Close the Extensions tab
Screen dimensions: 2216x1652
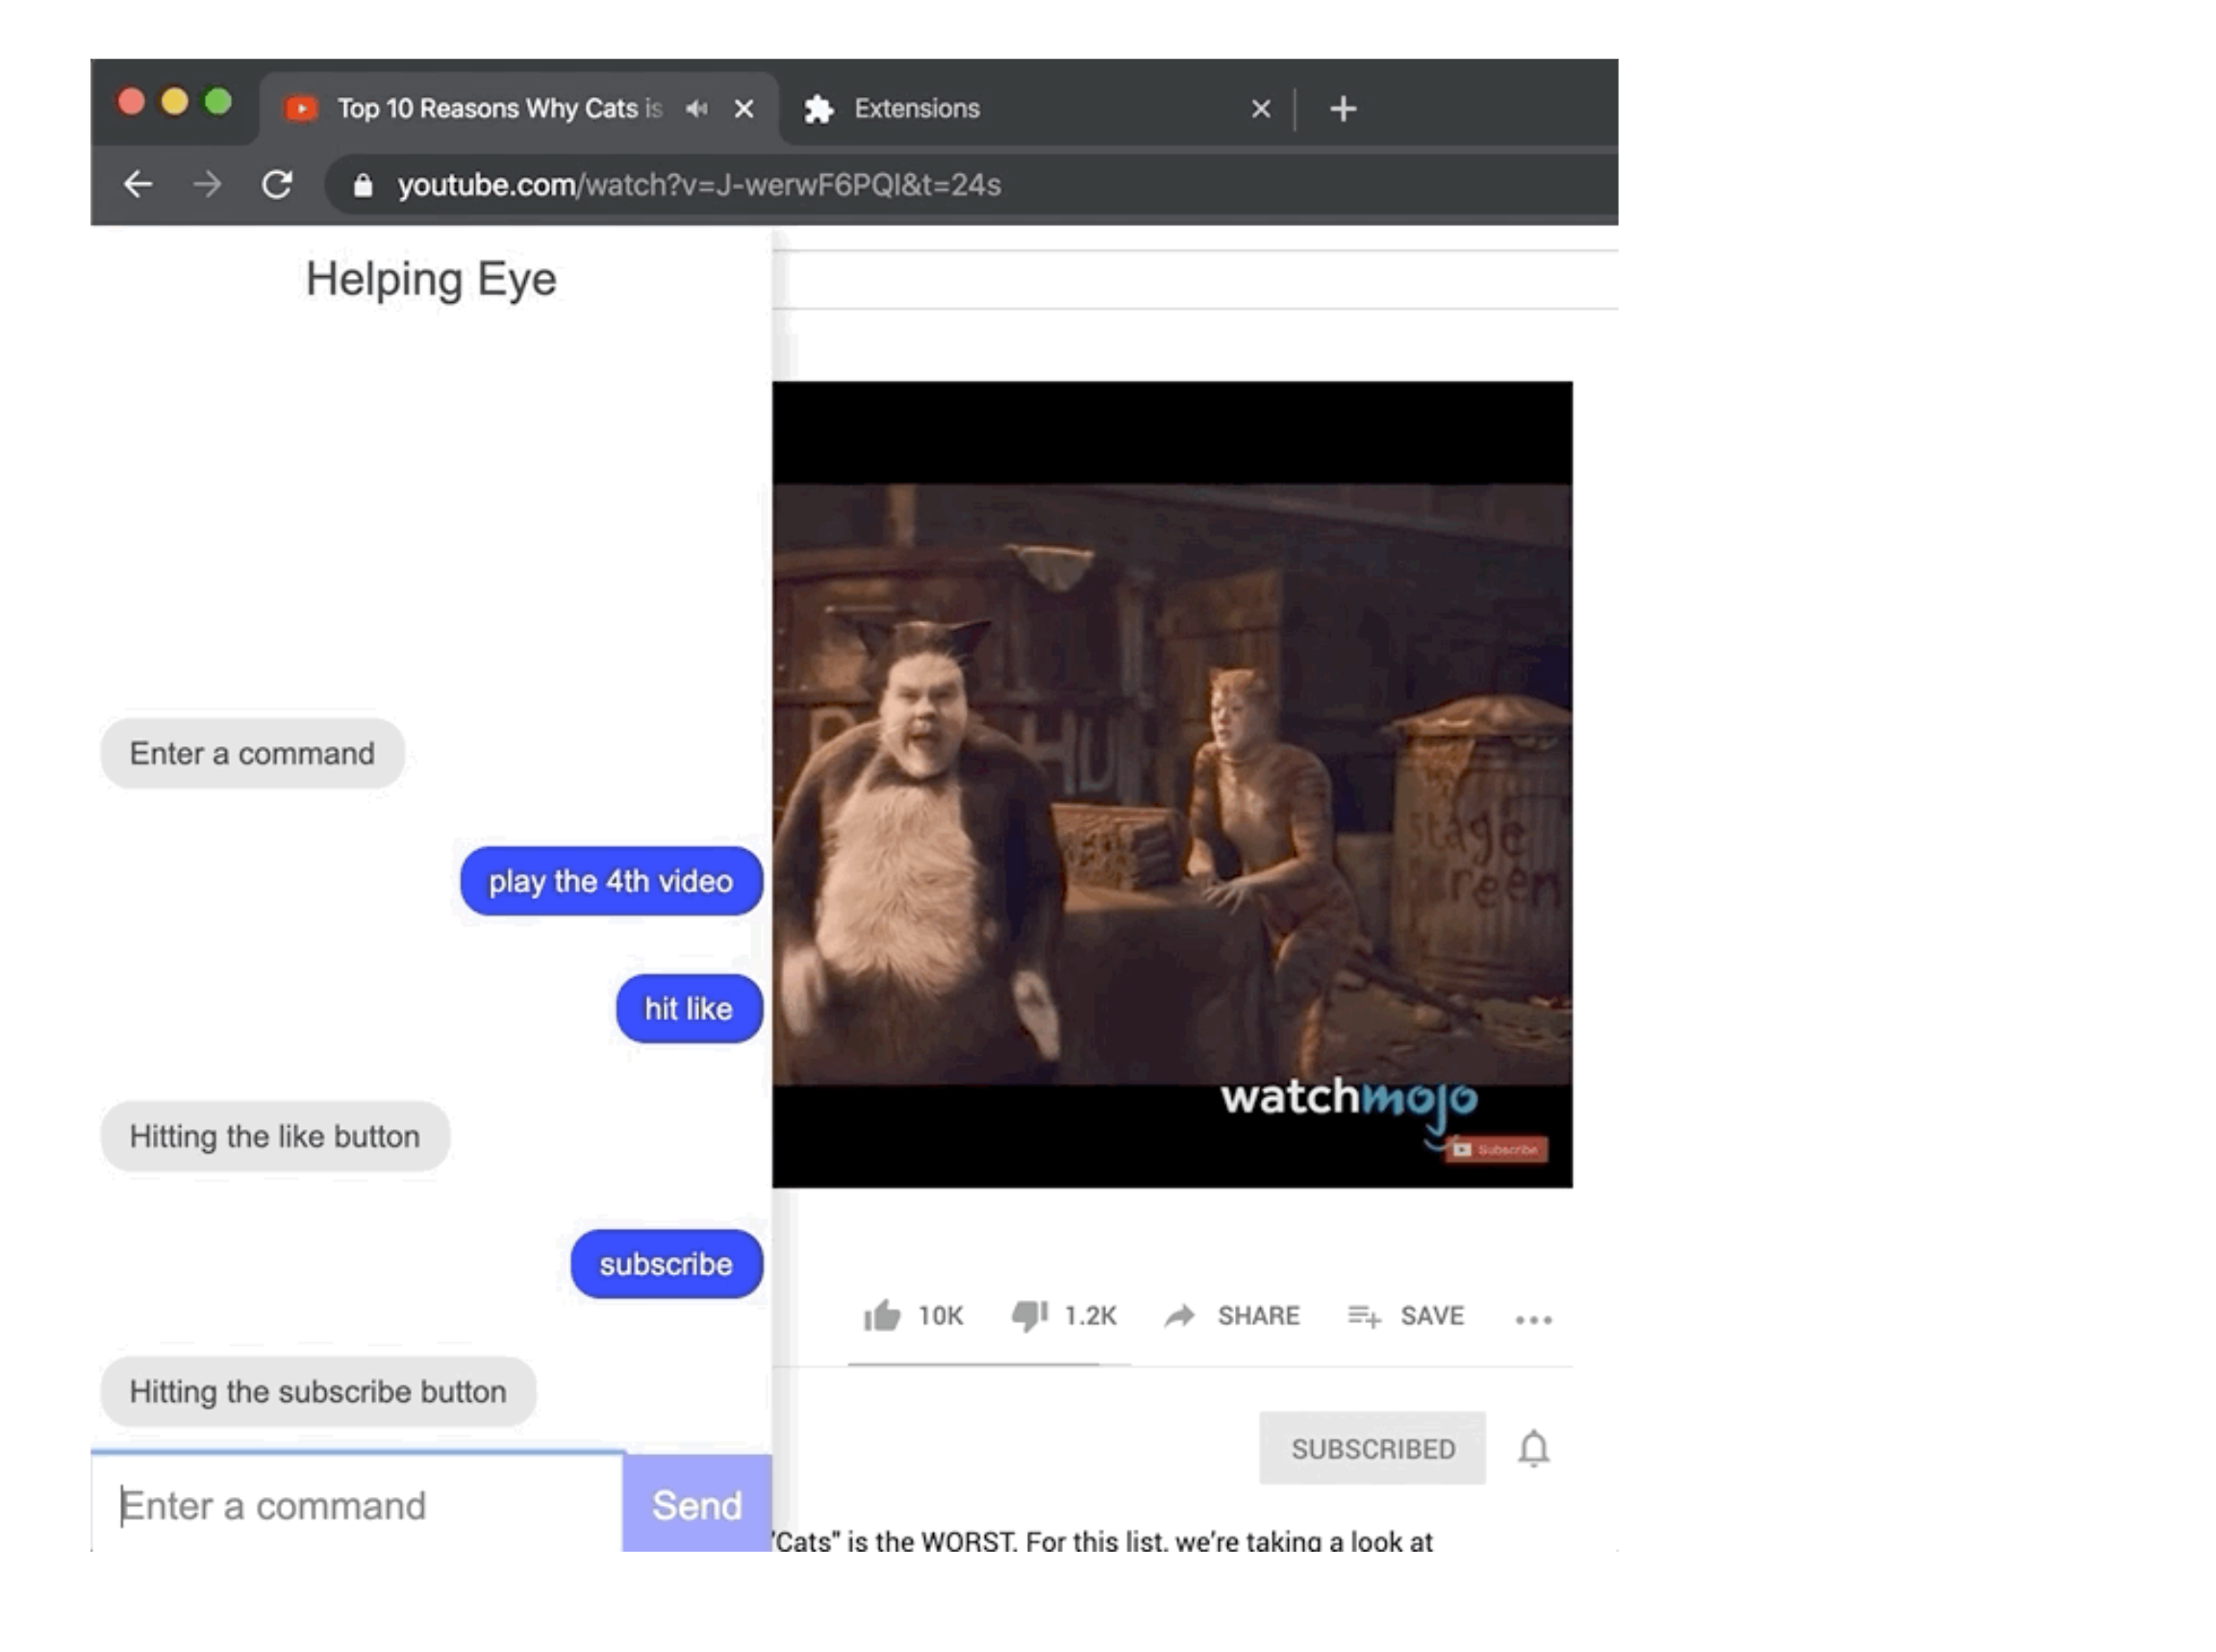[1261, 108]
